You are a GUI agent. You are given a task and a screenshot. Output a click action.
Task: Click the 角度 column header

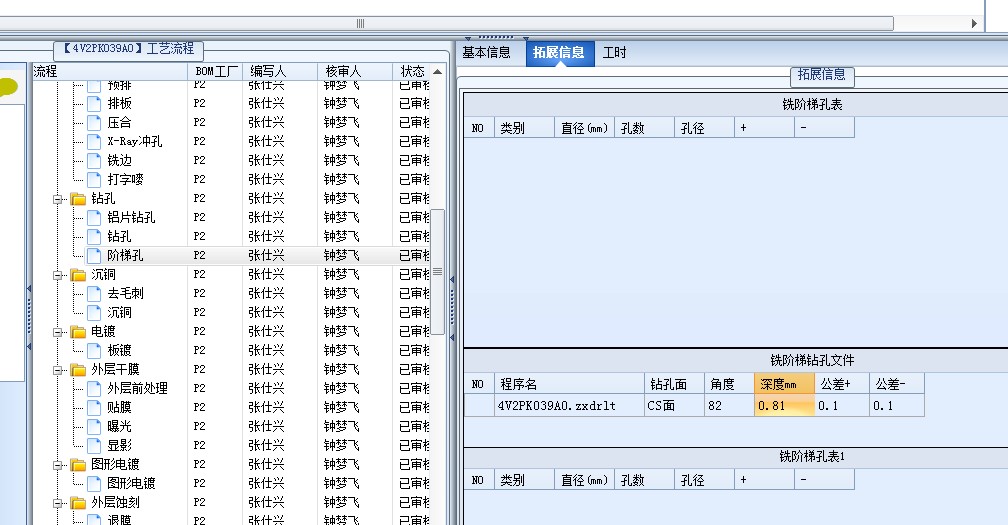point(730,384)
